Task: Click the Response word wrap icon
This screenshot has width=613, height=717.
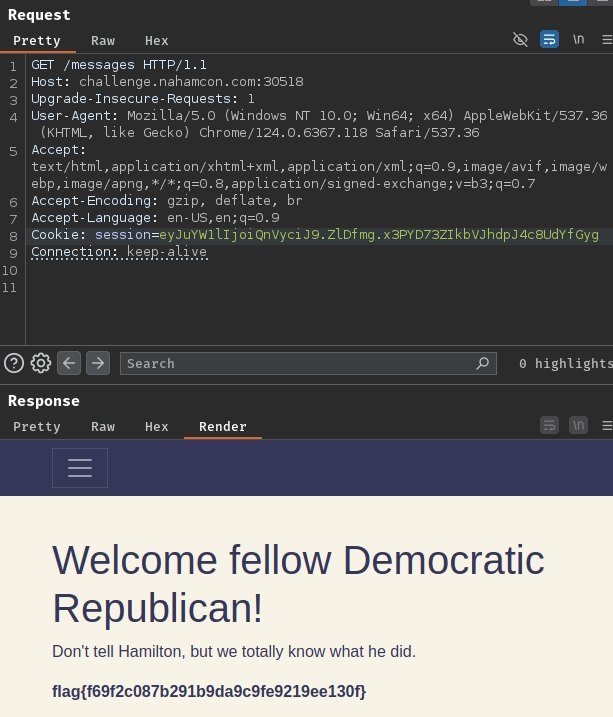Action: pyautogui.click(x=549, y=425)
